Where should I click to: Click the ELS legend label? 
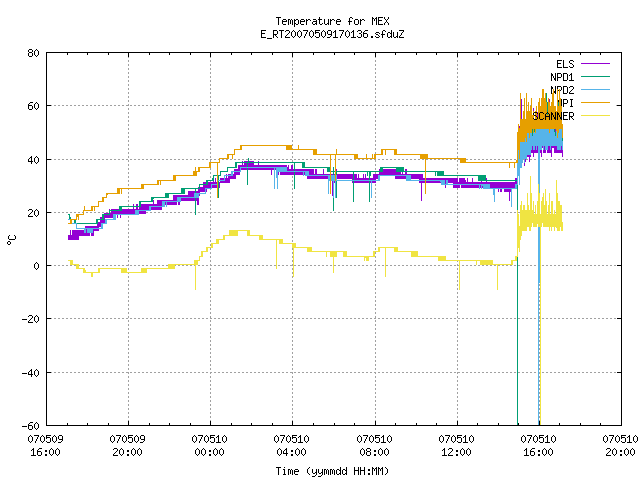click(x=565, y=64)
